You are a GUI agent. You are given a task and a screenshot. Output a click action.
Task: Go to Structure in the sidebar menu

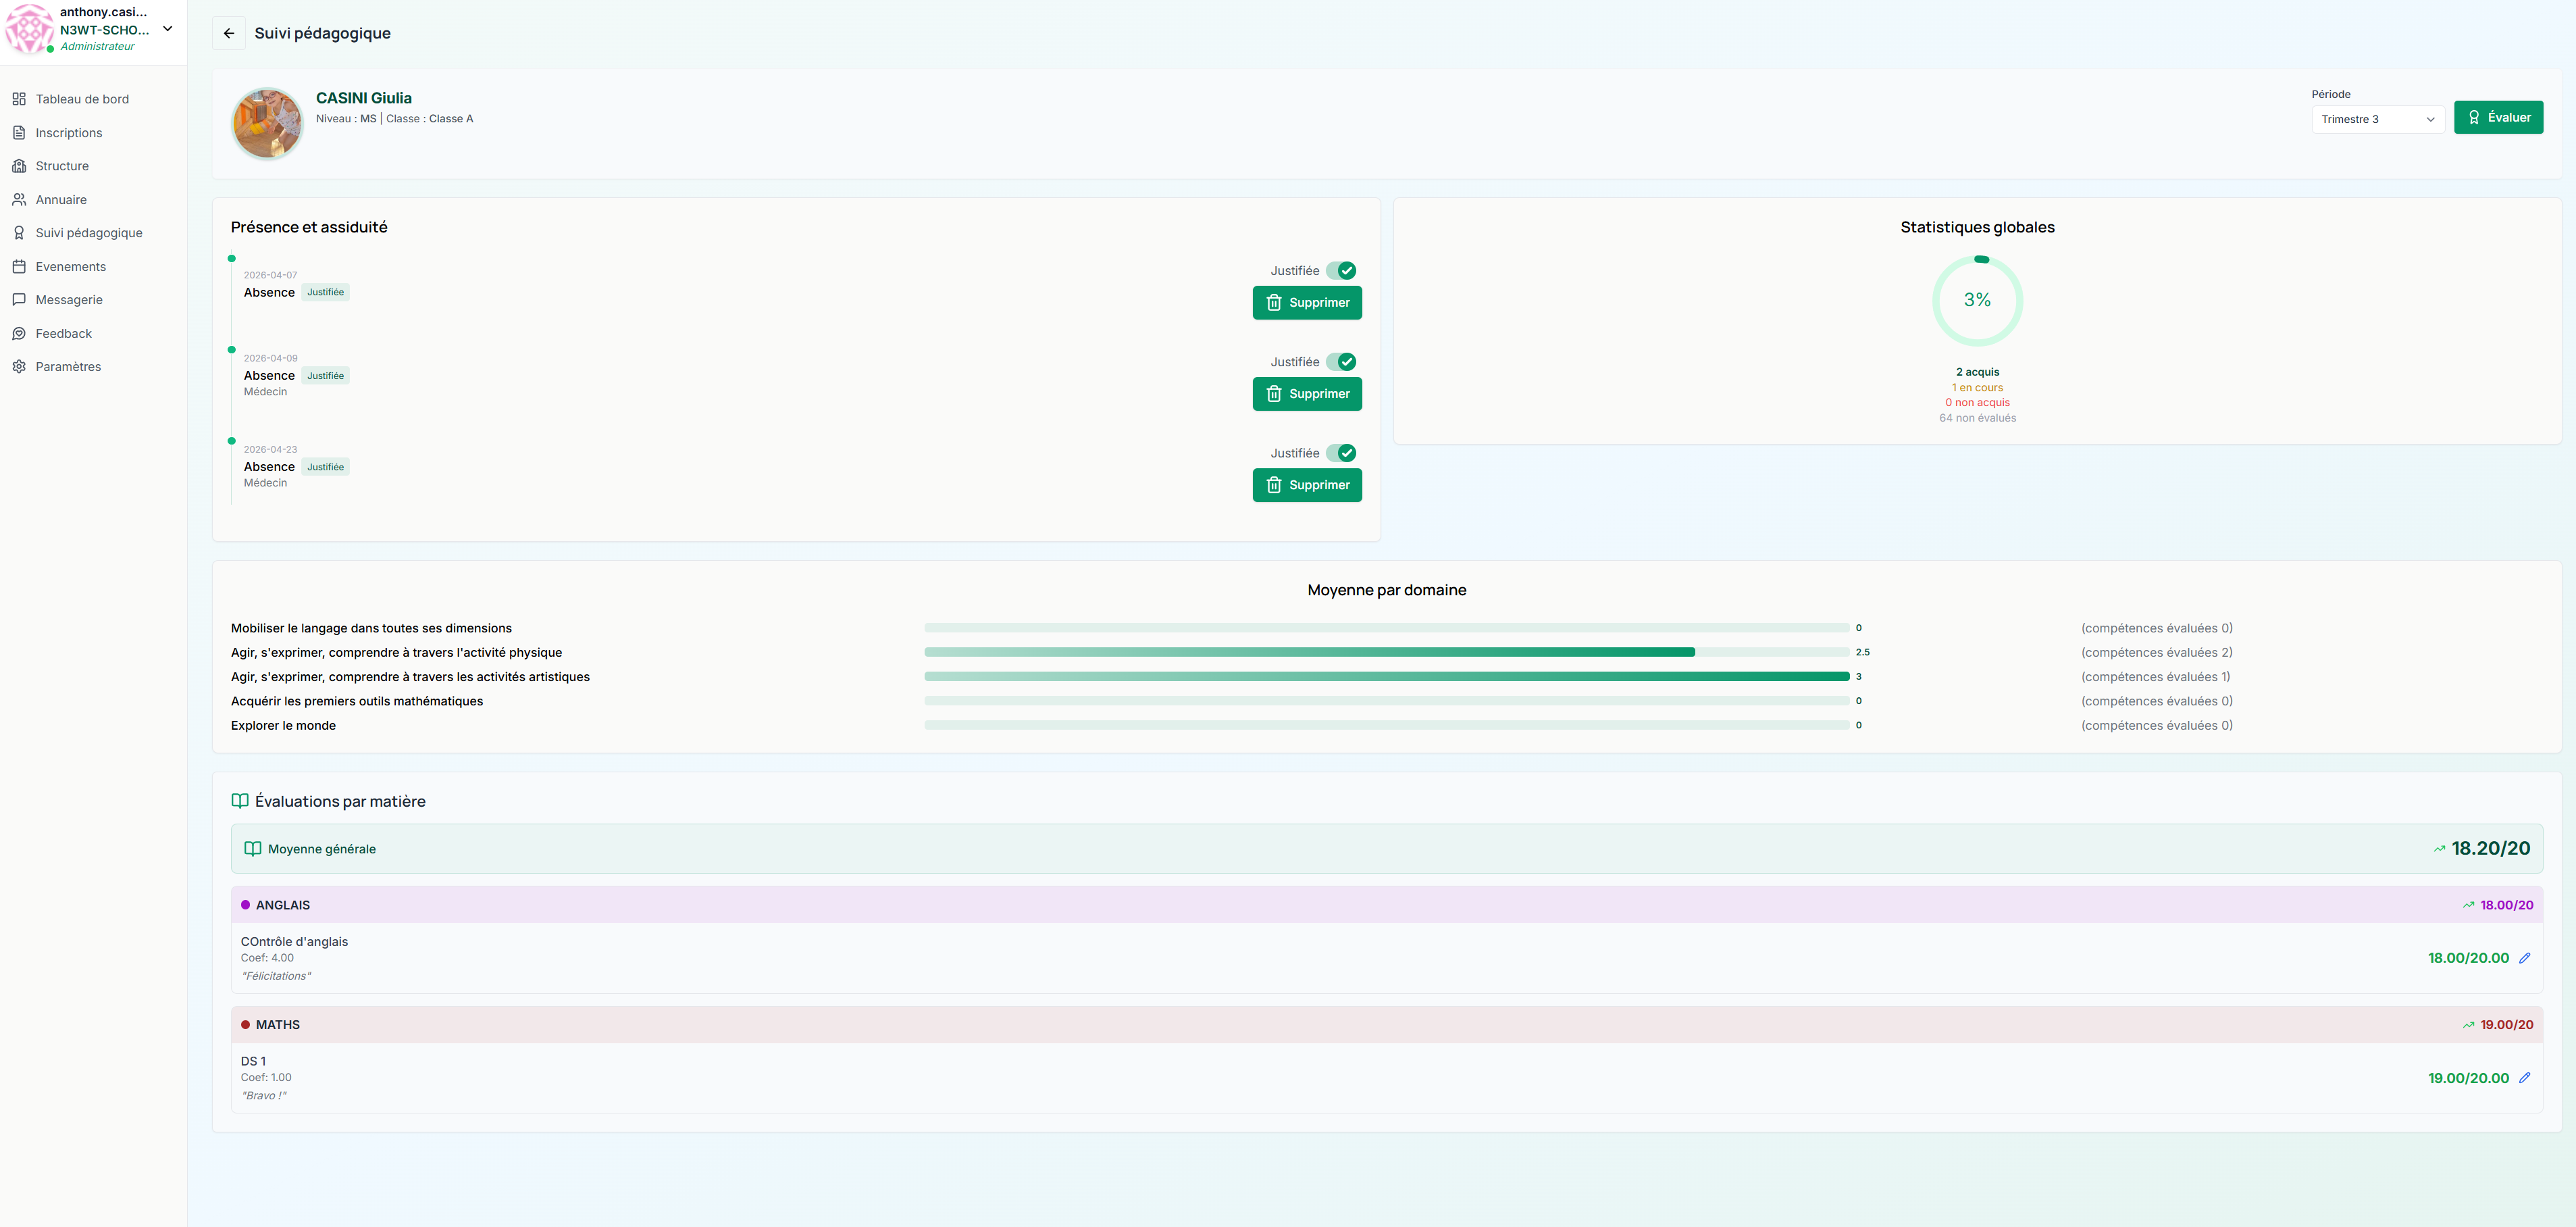pos(62,166)
